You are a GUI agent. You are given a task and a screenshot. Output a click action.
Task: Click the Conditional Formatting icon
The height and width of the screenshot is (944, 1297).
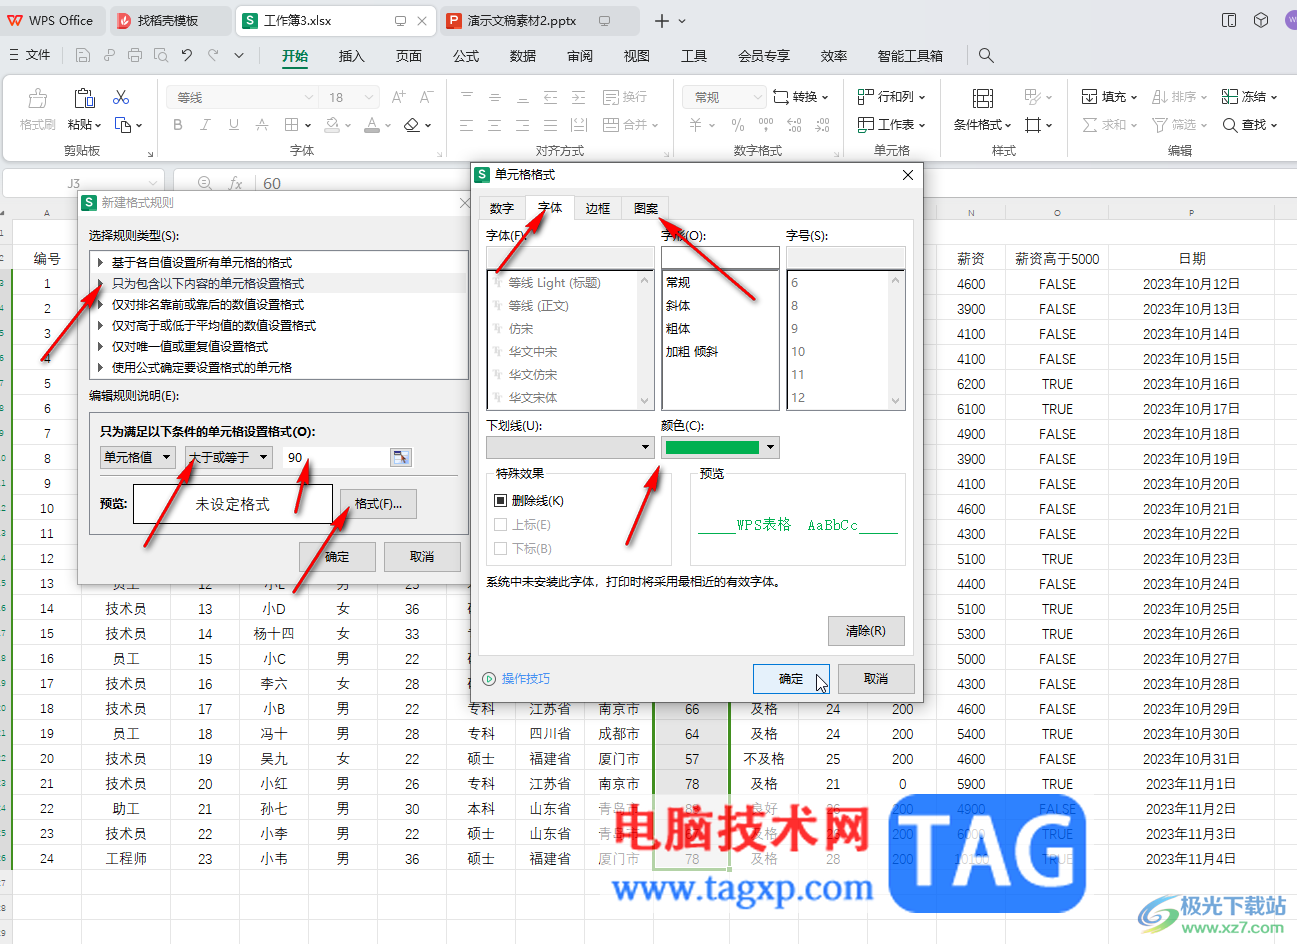tap(983, 98)
